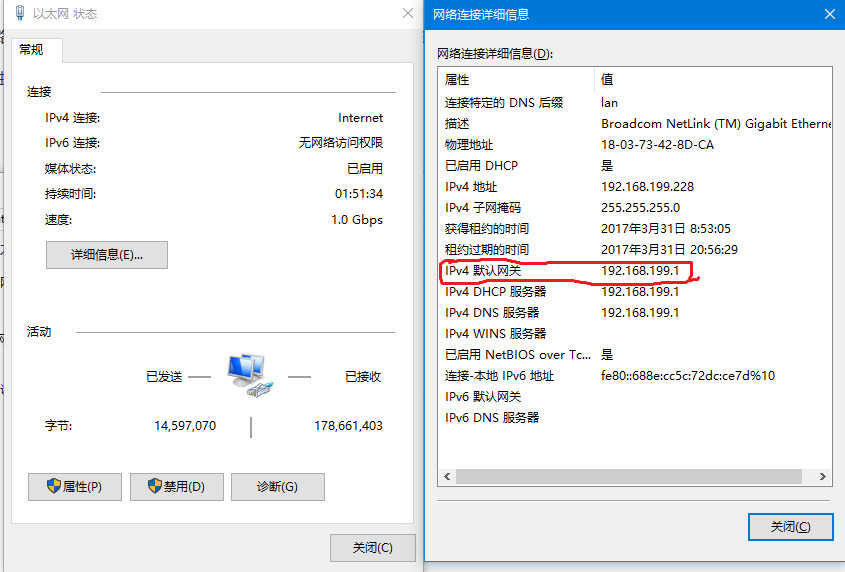Select the 常规 tab
The image size is (845, 572).
click(x=31, y=50)
